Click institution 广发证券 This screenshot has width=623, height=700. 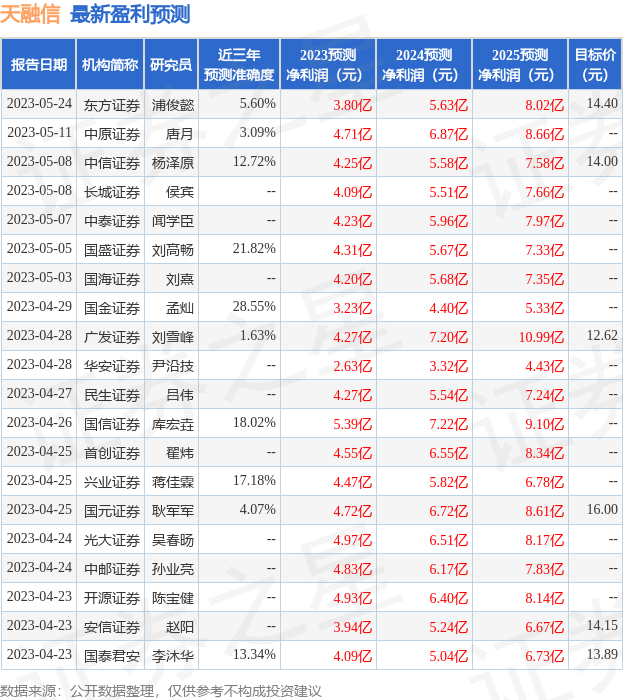112,338
